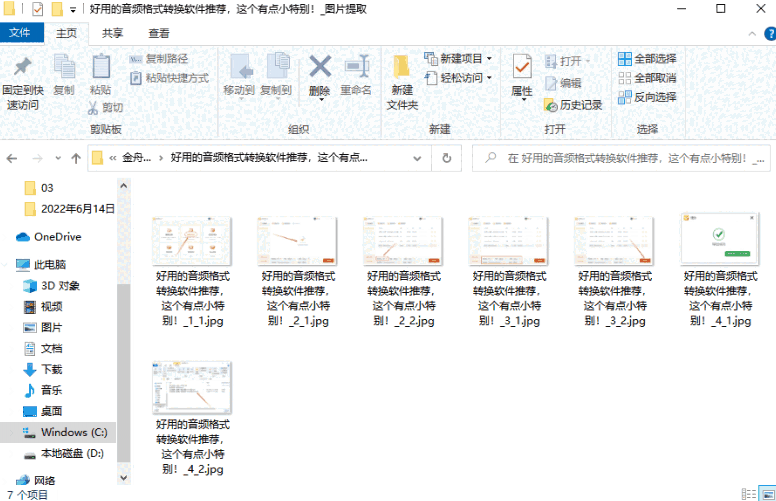The width and height of the screenshot is (776, 501).
Task: Open Desktop (桌面) in sidebar
Action: click(43, 411)
